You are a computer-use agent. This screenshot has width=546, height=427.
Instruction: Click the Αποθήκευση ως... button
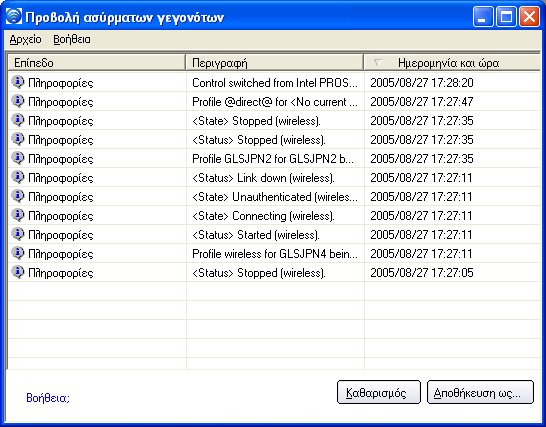coord(480,392)
